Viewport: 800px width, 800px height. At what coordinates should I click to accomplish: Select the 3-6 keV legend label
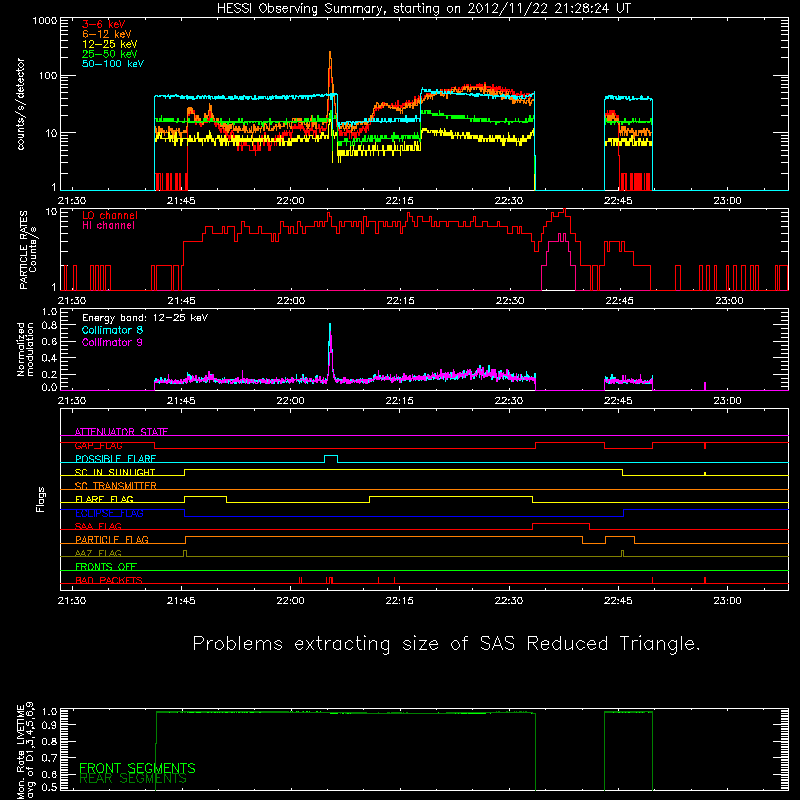[x=104, y=24]
